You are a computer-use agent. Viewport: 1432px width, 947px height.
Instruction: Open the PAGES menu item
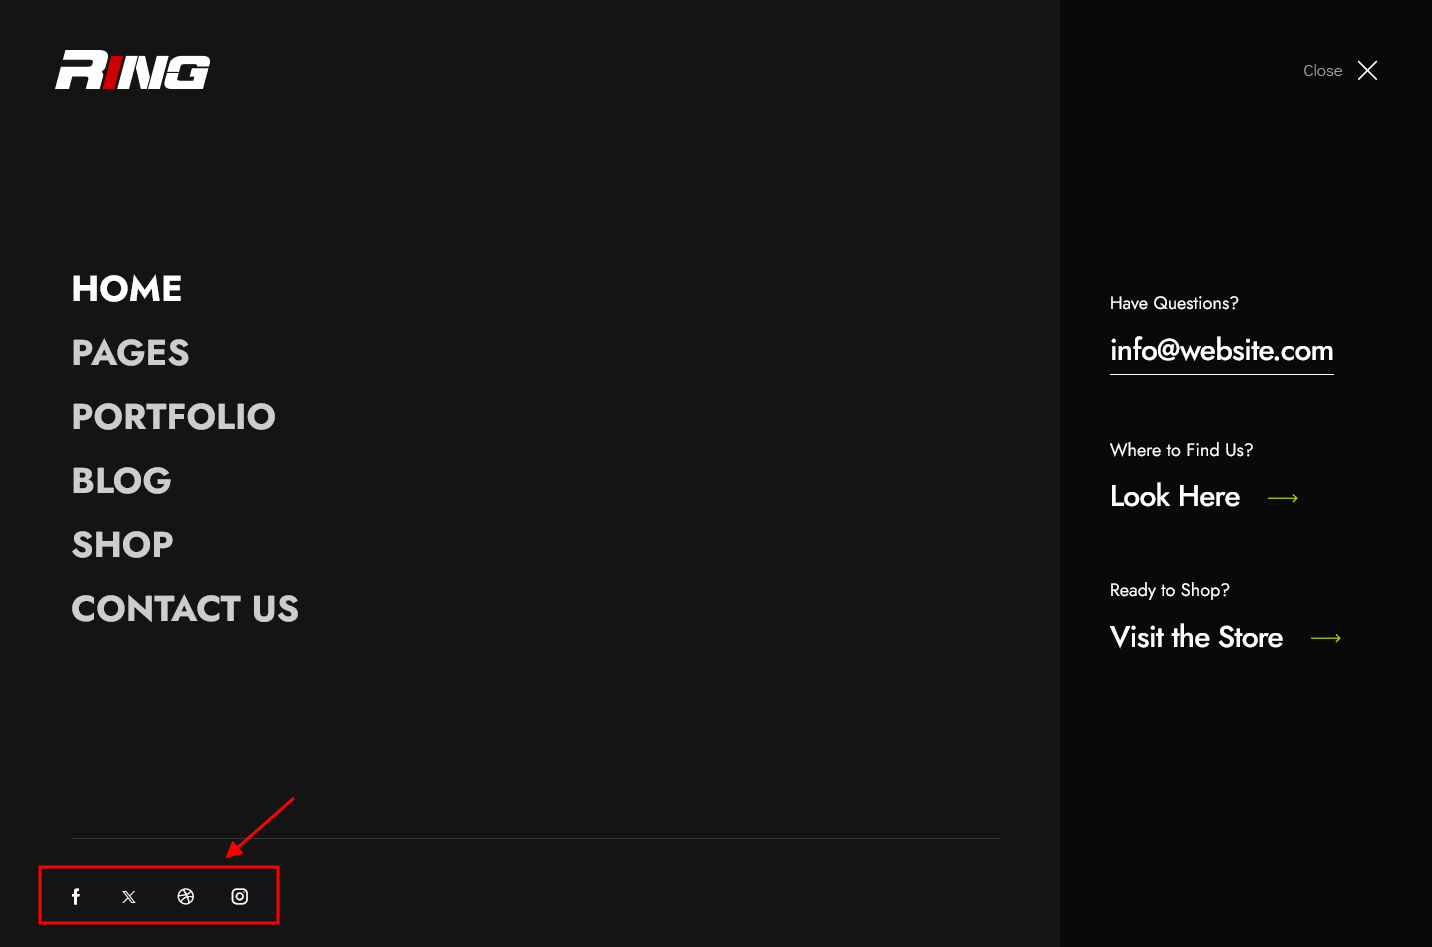point(130,353)
